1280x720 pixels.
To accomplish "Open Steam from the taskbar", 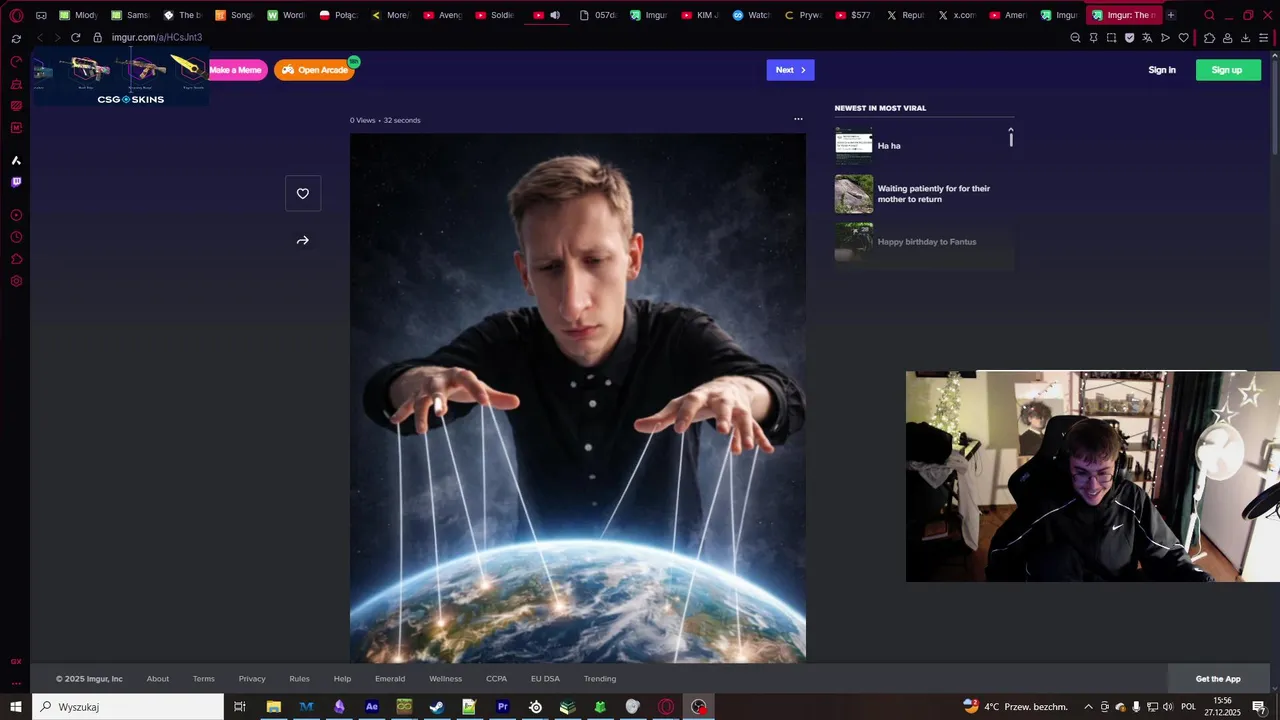I will (437, 707).
